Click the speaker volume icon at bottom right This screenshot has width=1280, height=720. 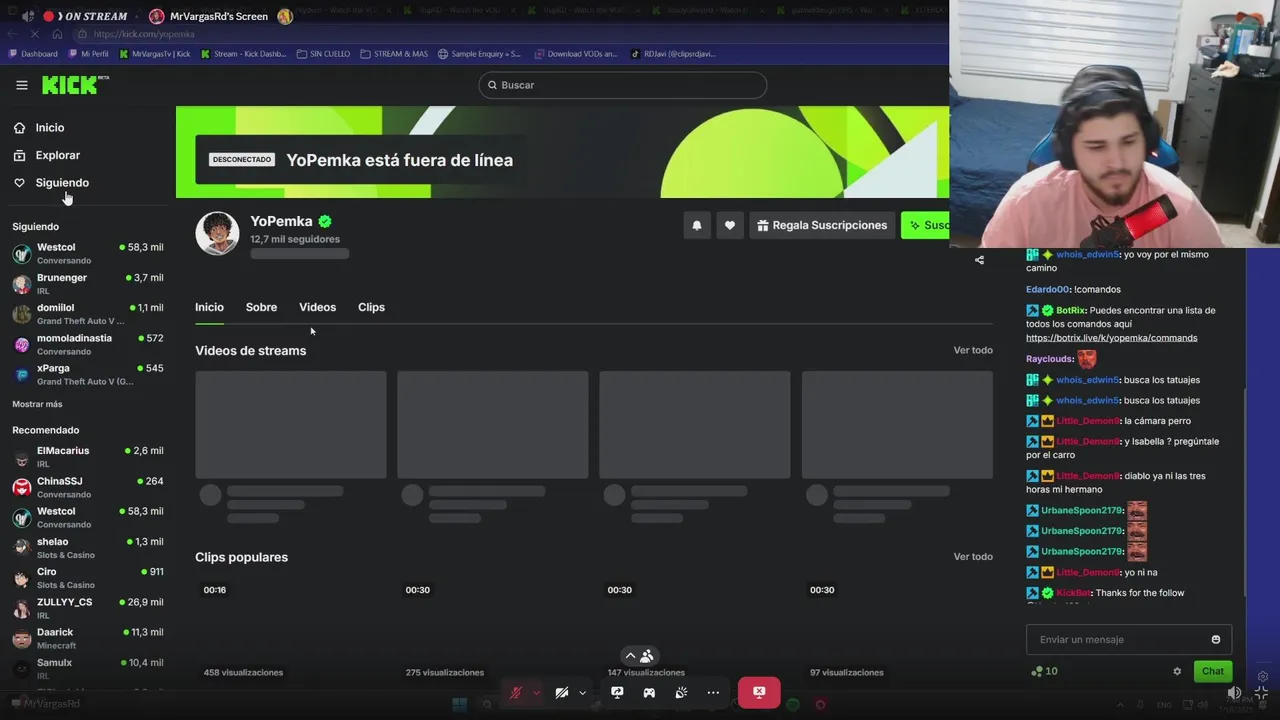point(1235,692)
